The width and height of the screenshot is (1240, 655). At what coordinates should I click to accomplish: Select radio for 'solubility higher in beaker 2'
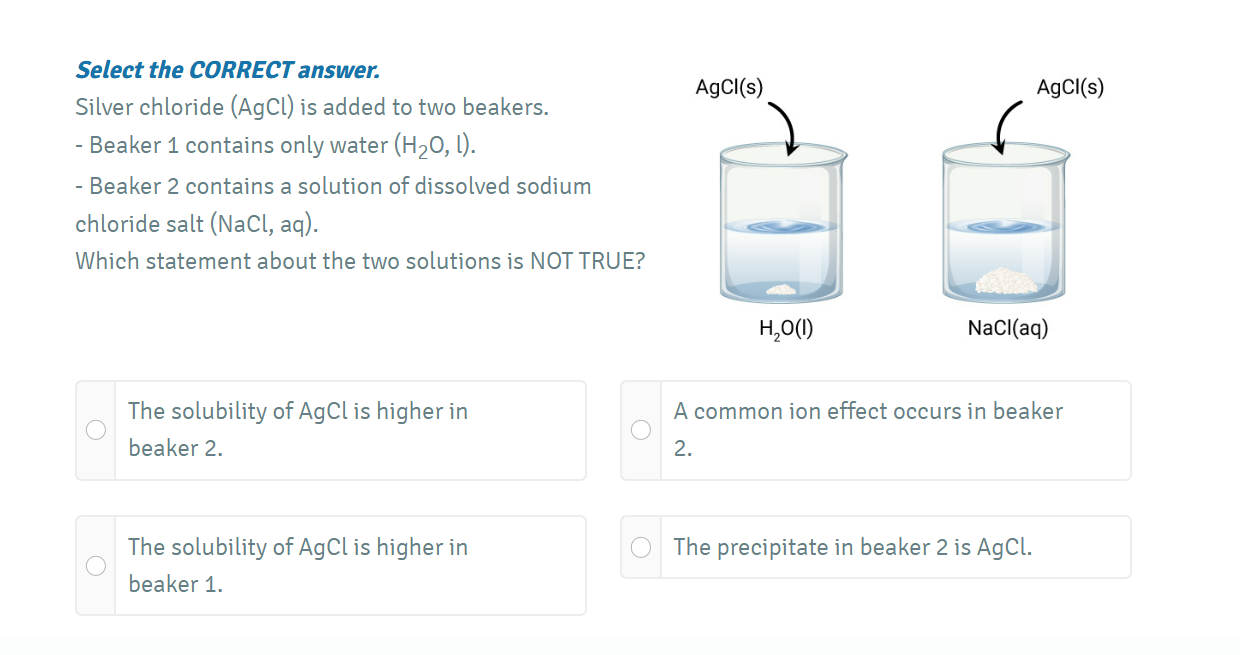coord(96,430)
